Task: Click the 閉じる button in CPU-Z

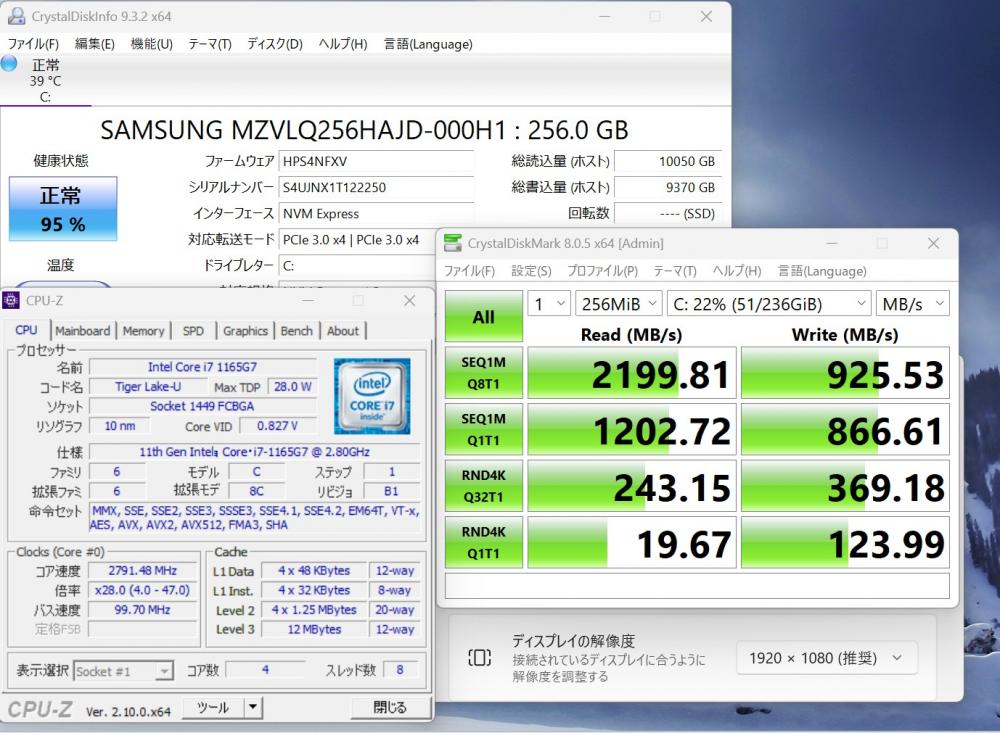Action: pyautogui.click(x=390, y=707)
